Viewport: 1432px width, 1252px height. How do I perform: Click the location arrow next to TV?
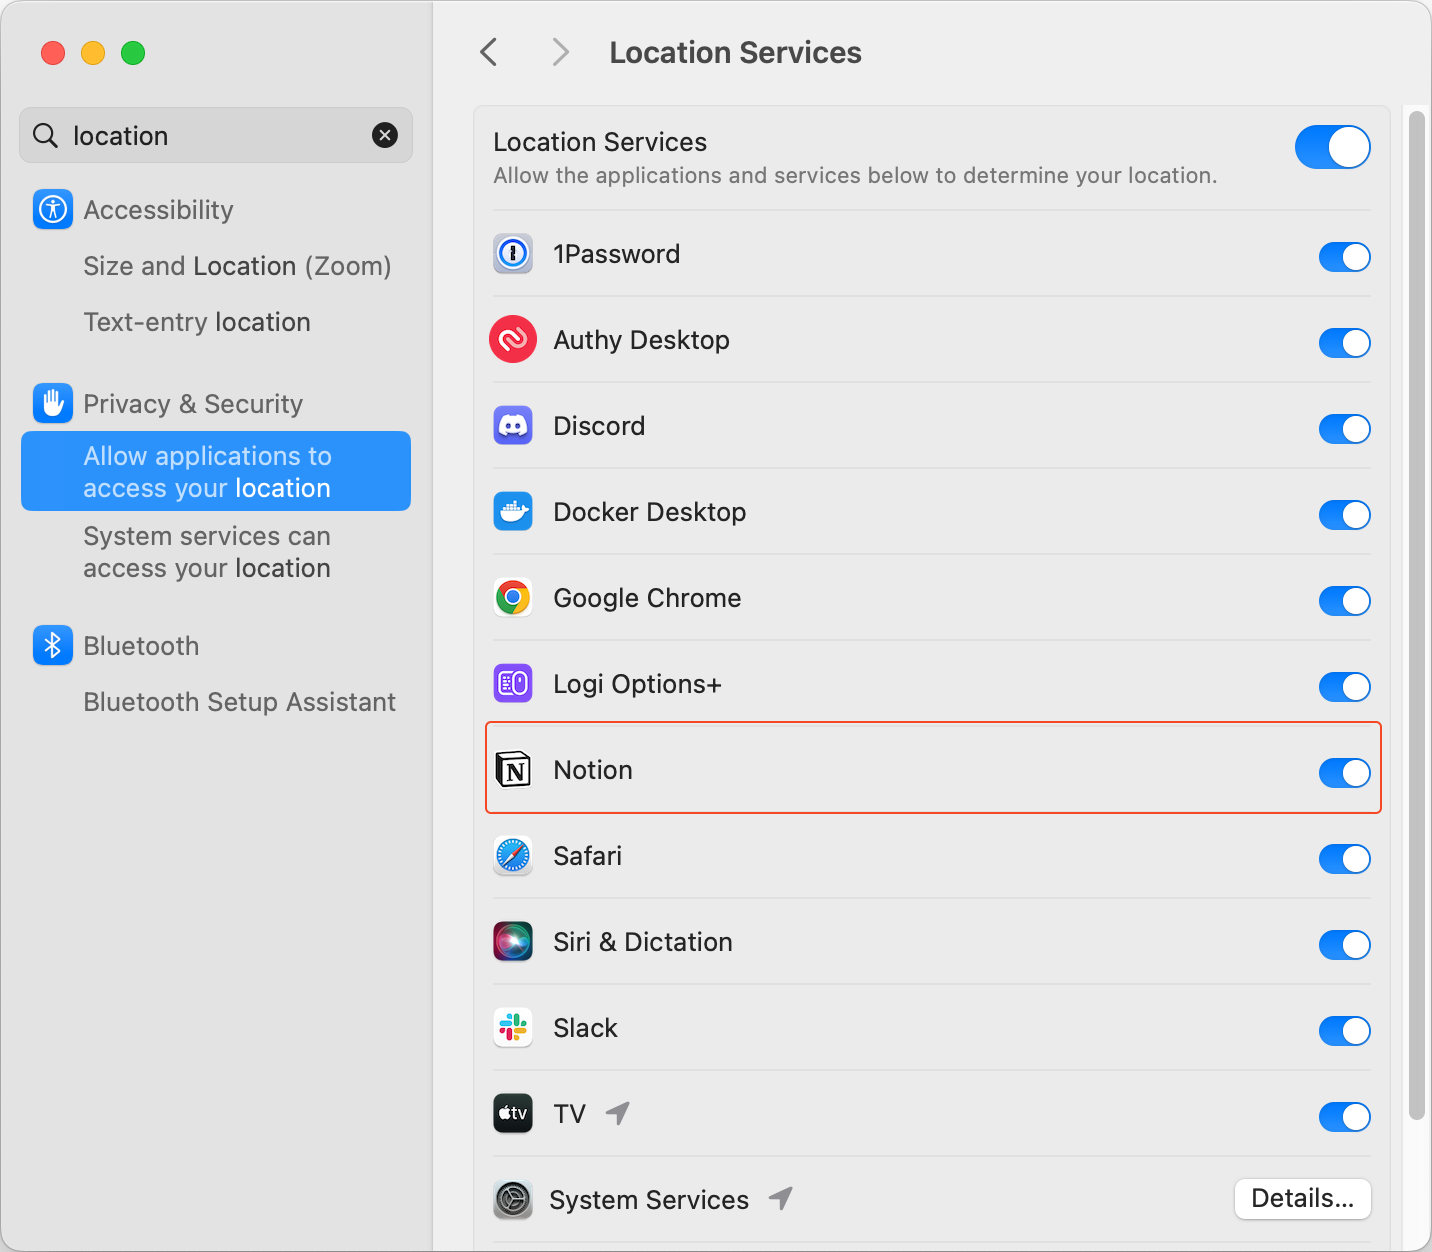coord(618,1113)
